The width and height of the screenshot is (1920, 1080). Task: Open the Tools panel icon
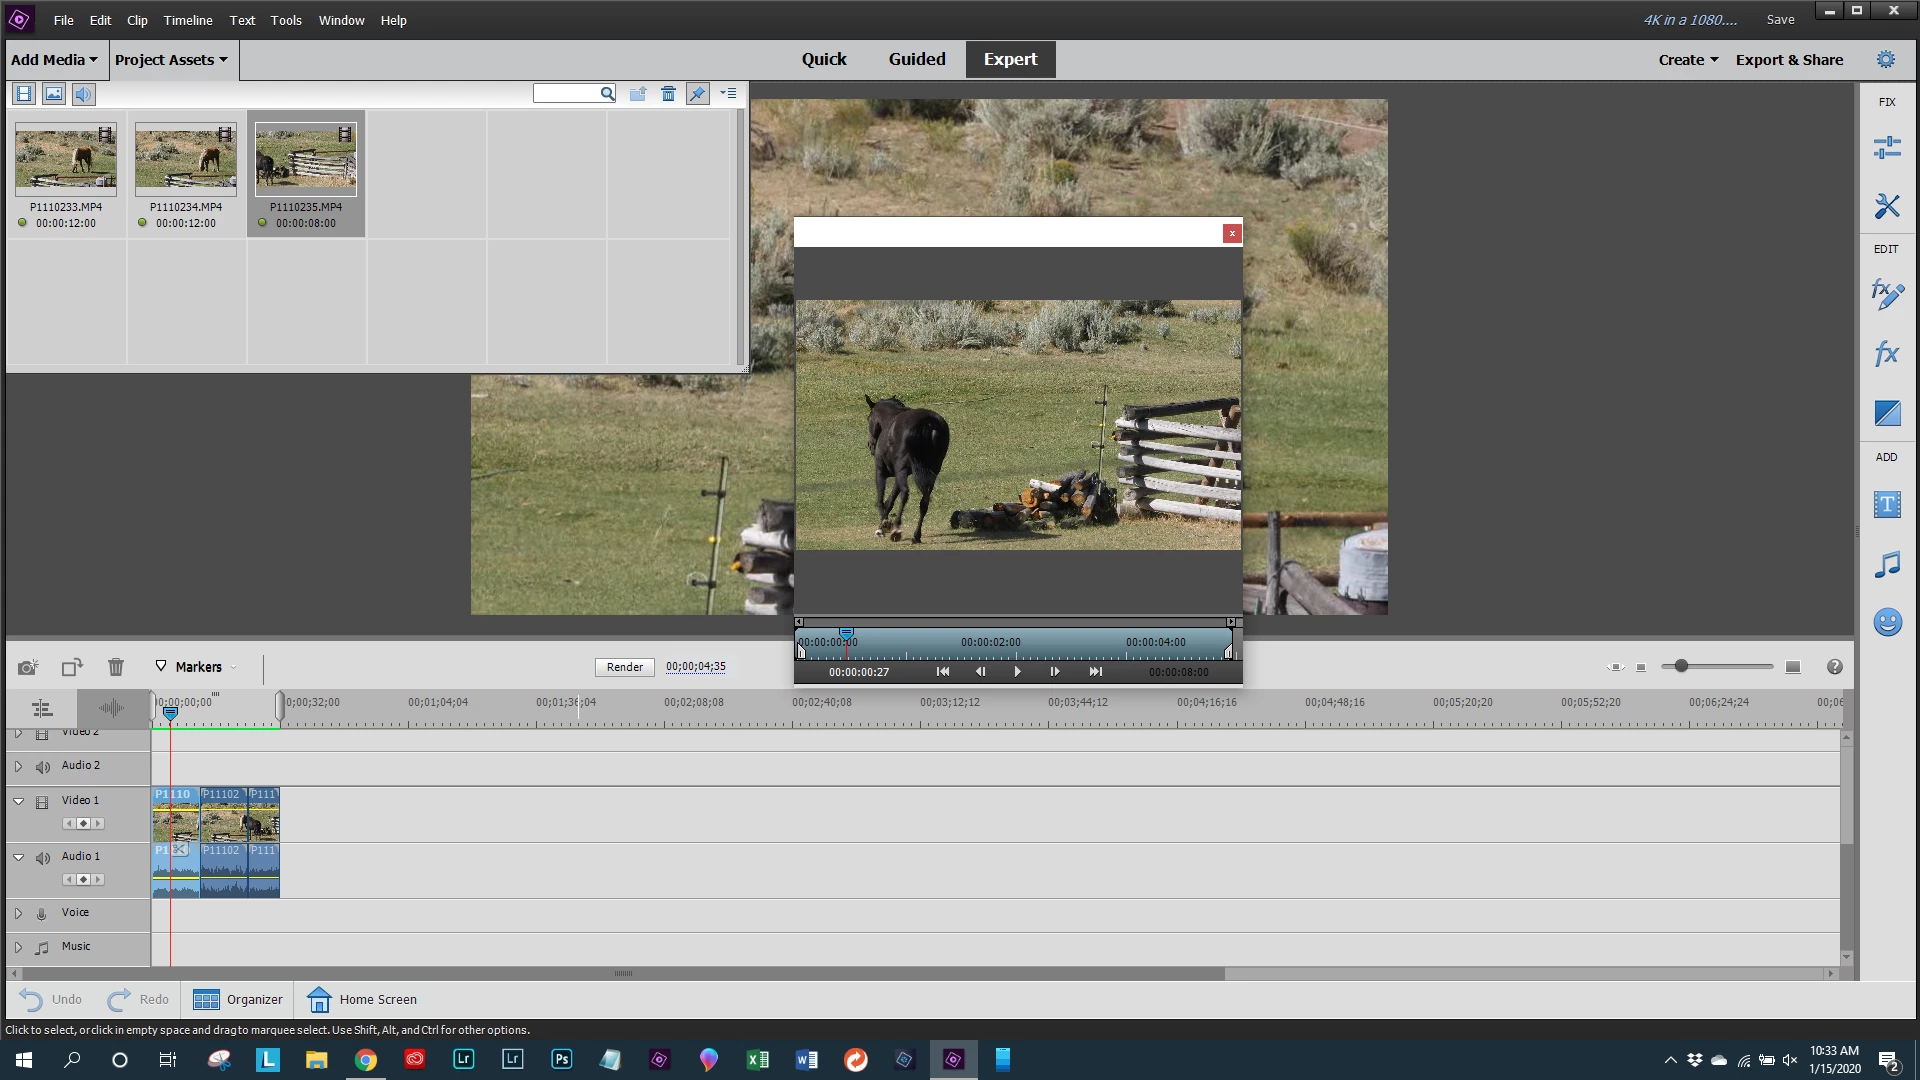1886,206
